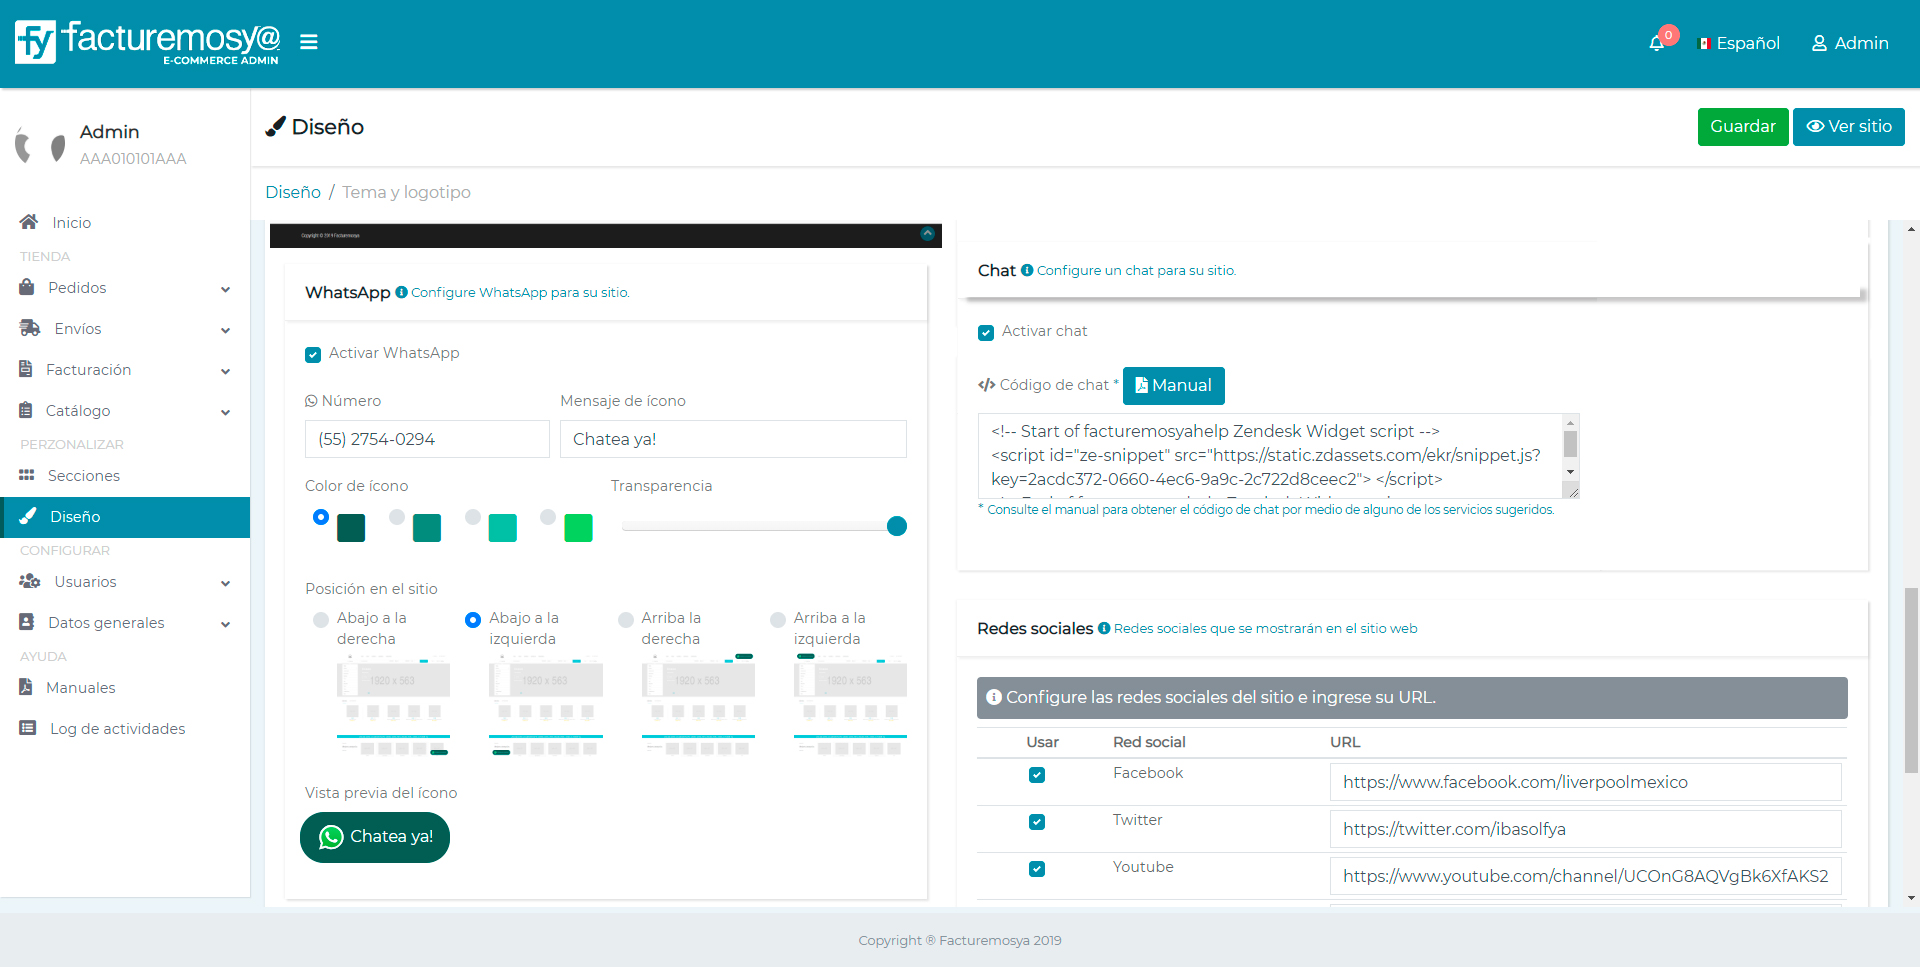Click the Secciones grid icon
The image size is (1920, 967).
pos(27,475)
